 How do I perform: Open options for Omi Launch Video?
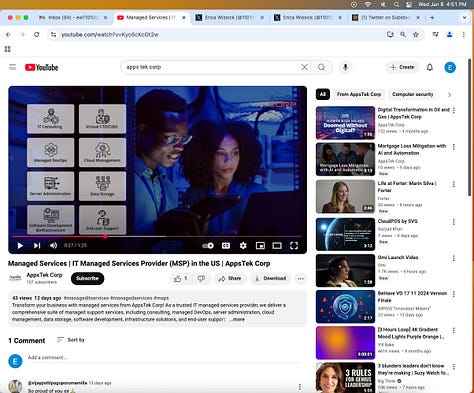(454, 258)
